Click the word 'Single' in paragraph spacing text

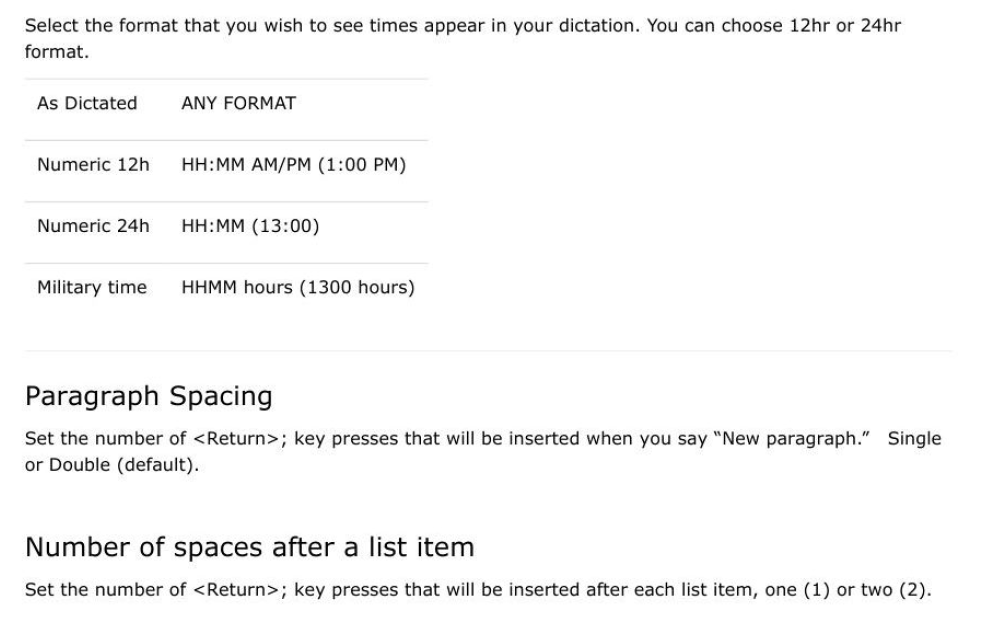pyautogui.click(x=914, y=439)
